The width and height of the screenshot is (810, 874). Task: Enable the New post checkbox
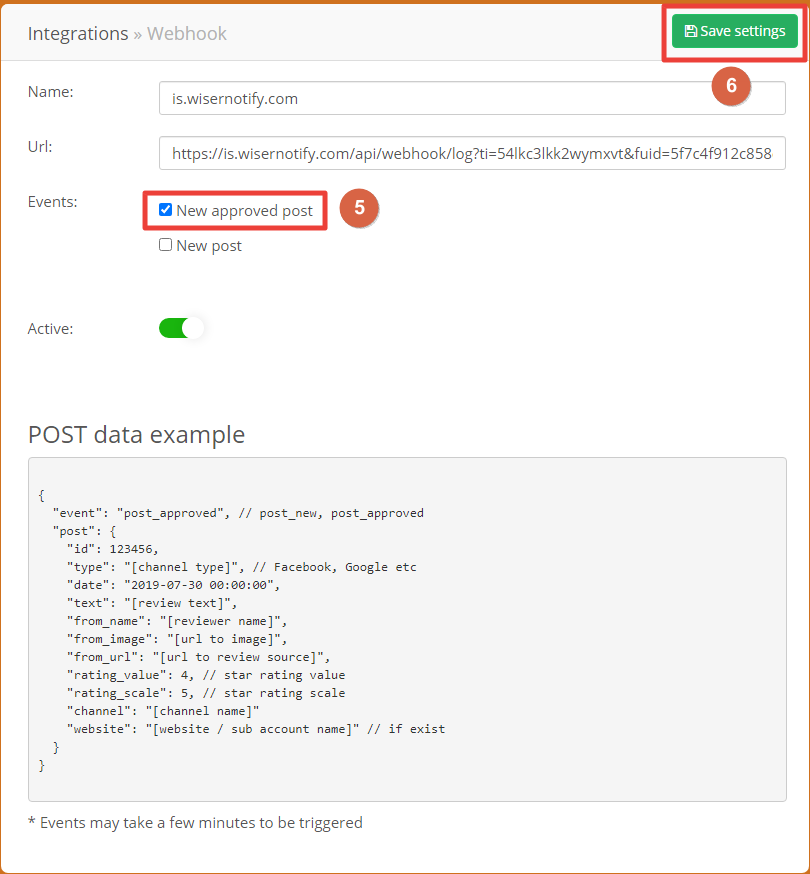pyautogui.click(x=166, y=245)
